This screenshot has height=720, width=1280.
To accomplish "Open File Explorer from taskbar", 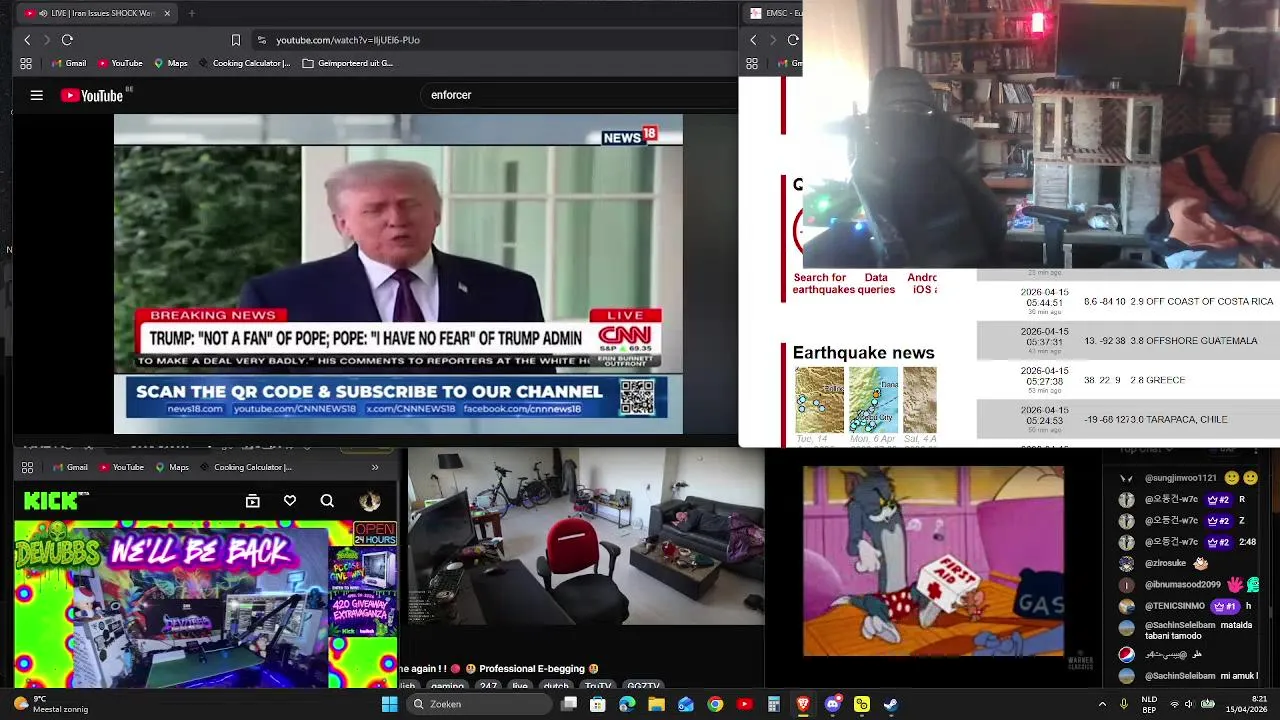I will (x=656, y=704).
